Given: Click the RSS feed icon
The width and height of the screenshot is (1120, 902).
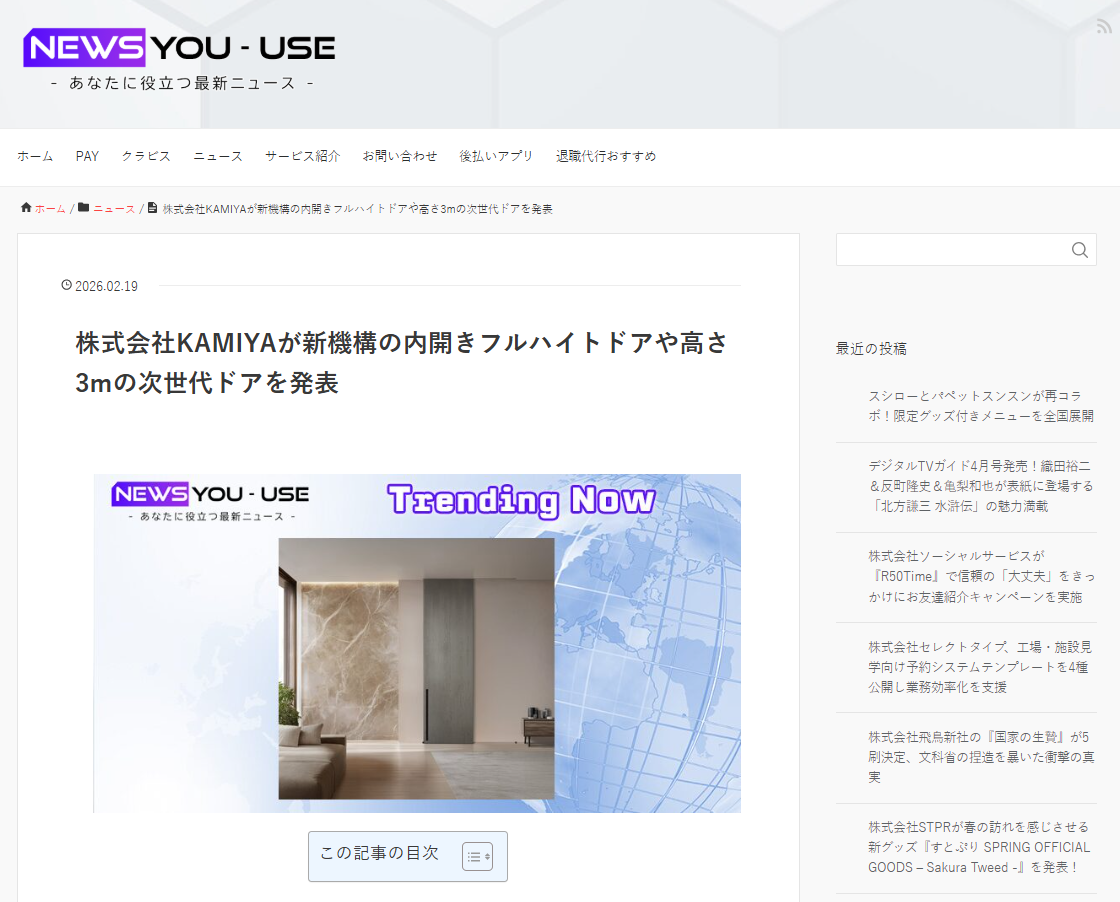Looking at the screenshot, I should pos(1103,27).
